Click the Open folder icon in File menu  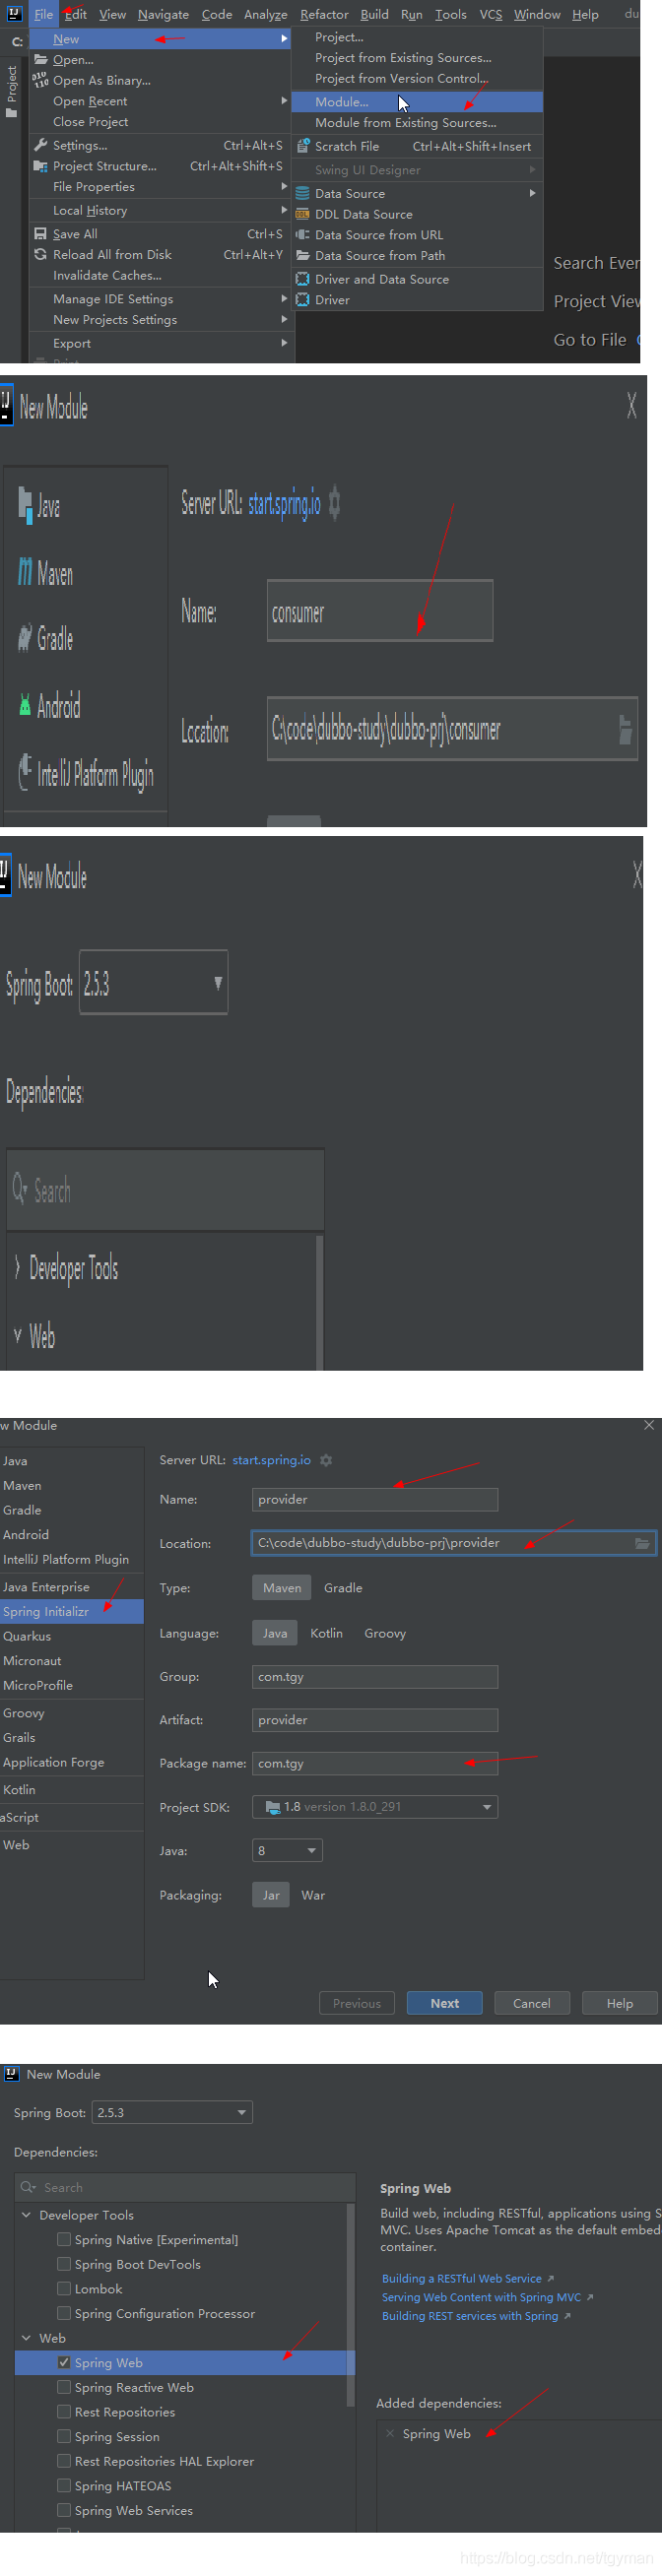40,60
